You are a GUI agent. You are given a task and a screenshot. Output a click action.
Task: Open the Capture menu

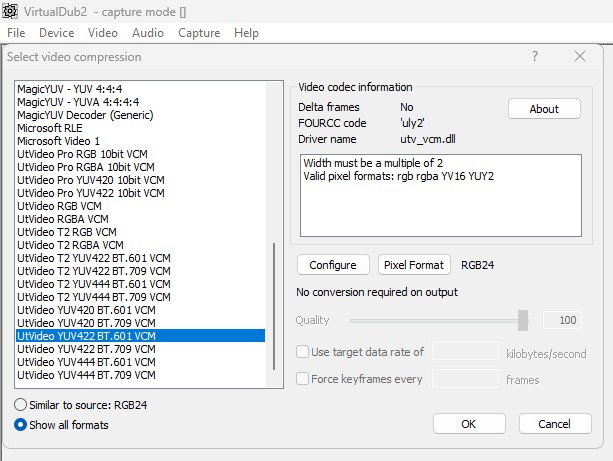[199, 33]
